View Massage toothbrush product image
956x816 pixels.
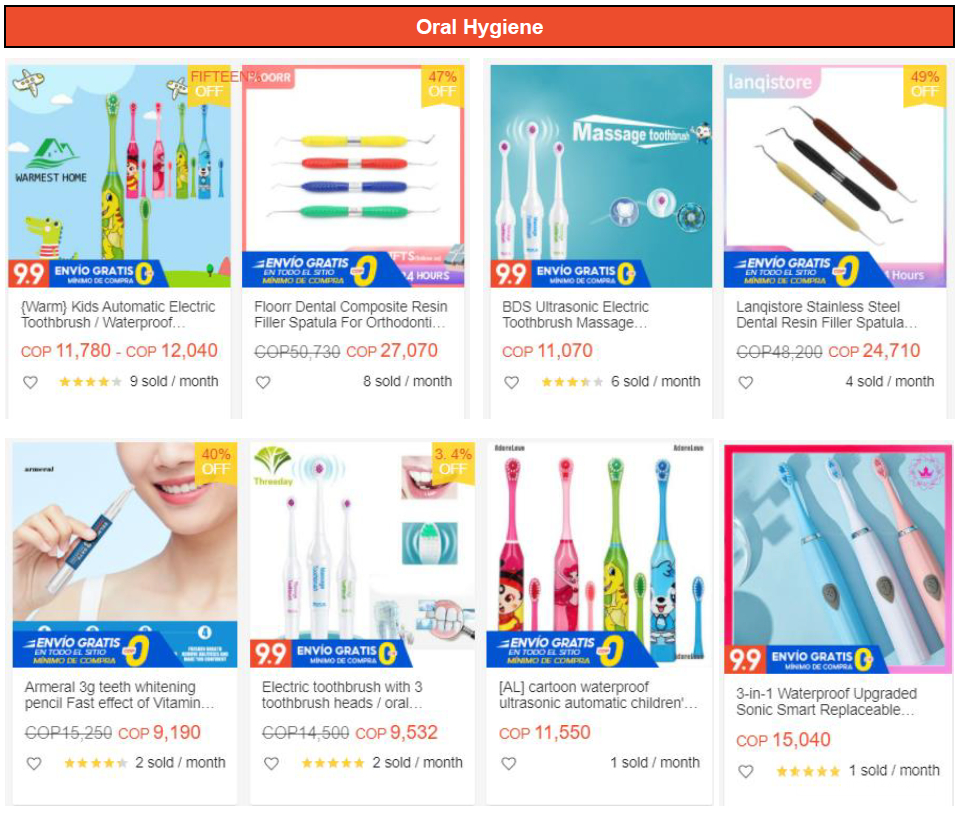coord(601,176)
